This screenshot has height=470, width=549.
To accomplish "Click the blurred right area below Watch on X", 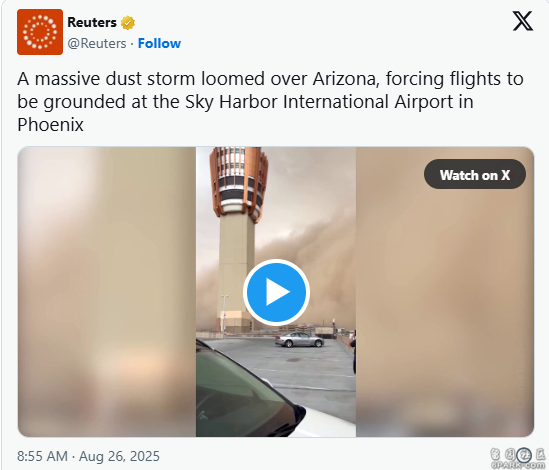I will (x=445, y=312).
